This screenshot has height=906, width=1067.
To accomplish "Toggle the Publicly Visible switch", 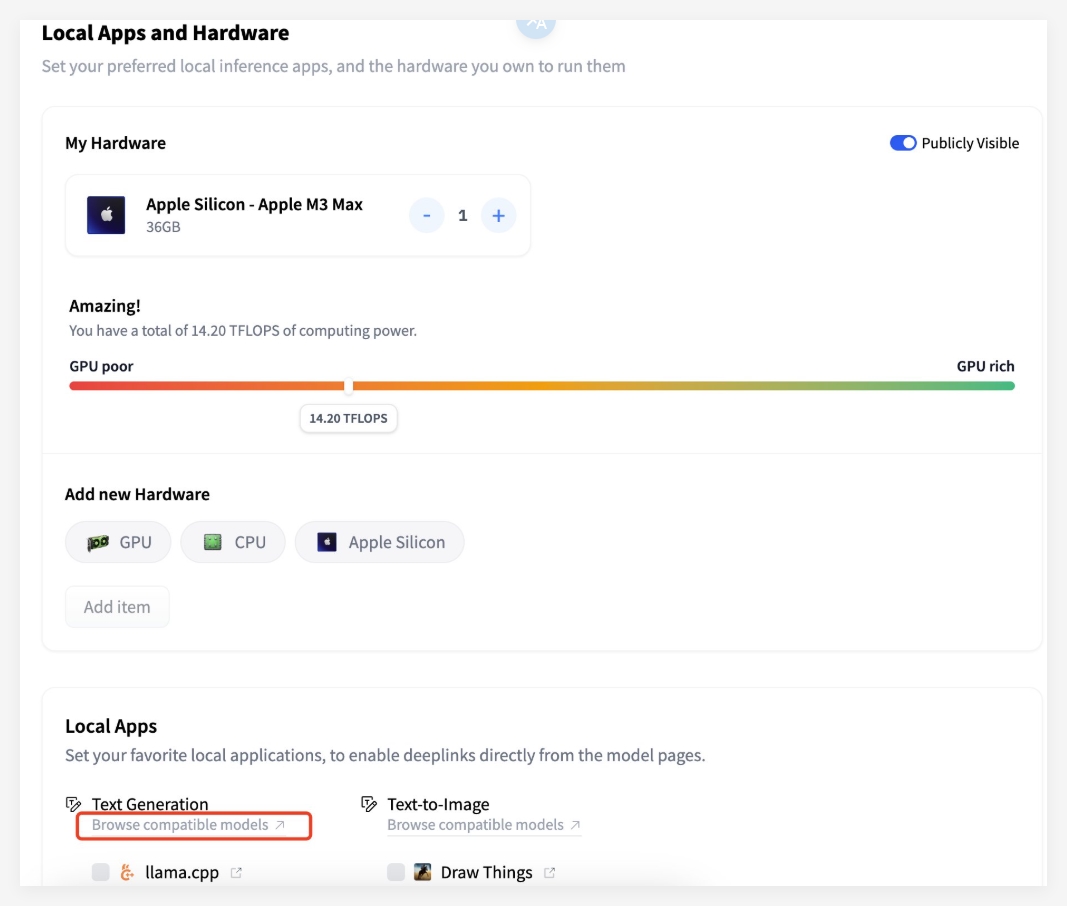I will [903, 143].
